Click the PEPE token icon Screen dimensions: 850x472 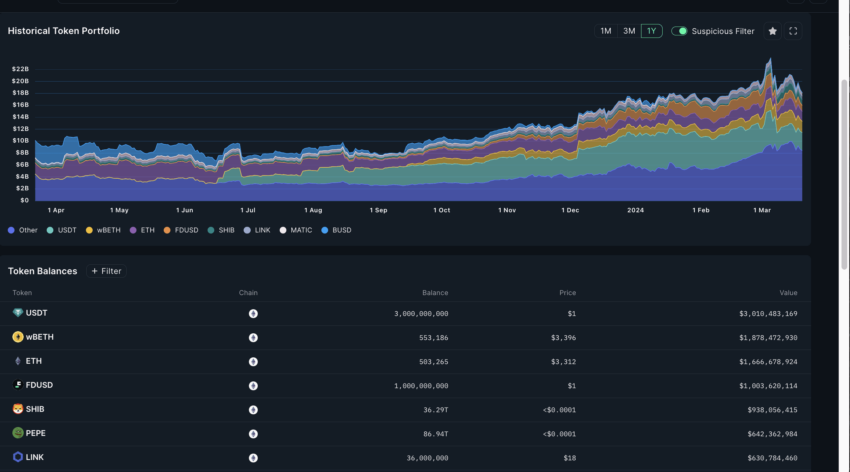17,433
